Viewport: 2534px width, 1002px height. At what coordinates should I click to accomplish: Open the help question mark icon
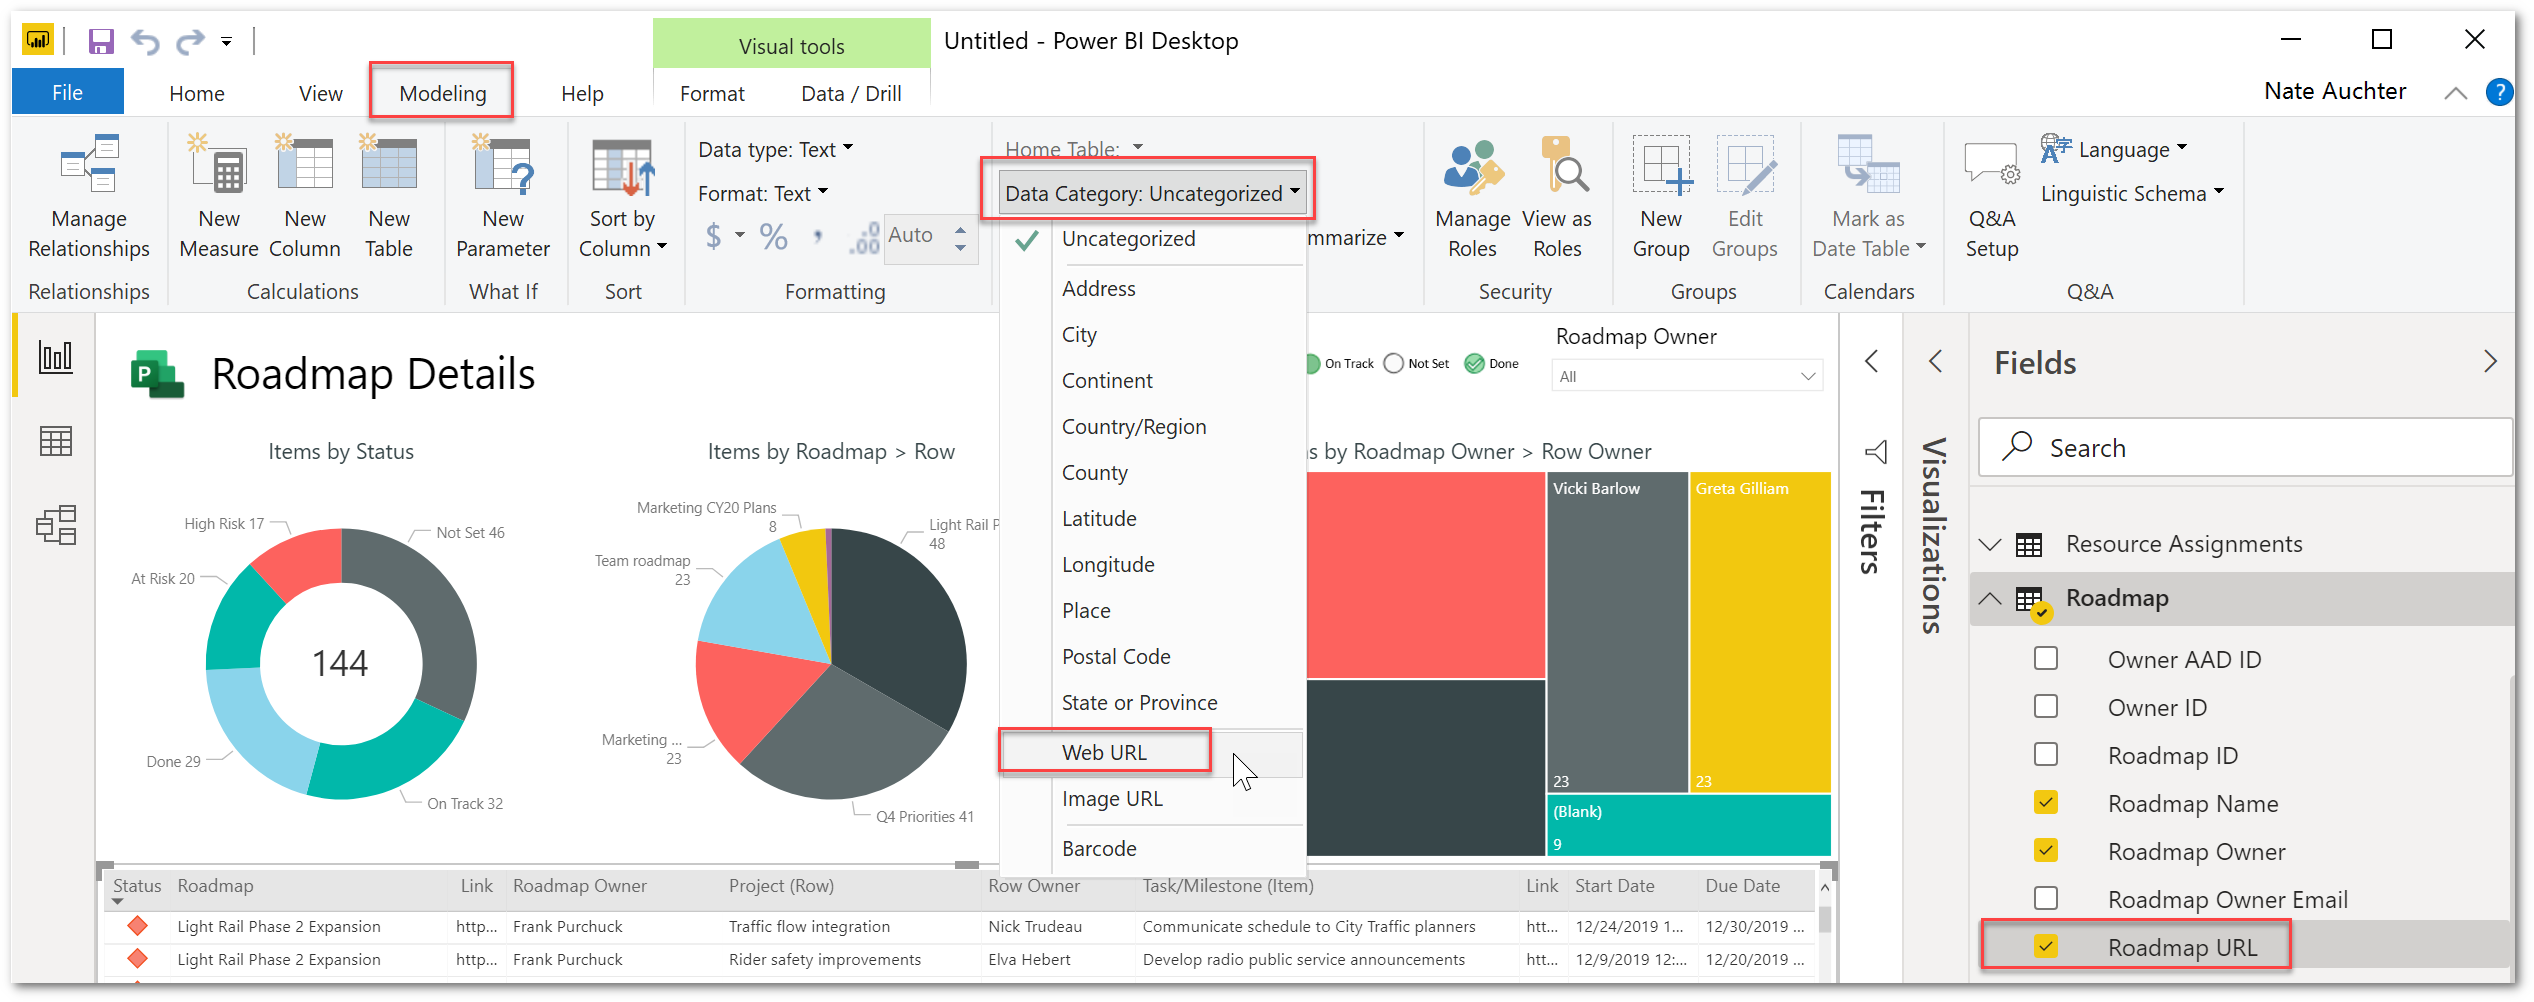point(2499,92)
